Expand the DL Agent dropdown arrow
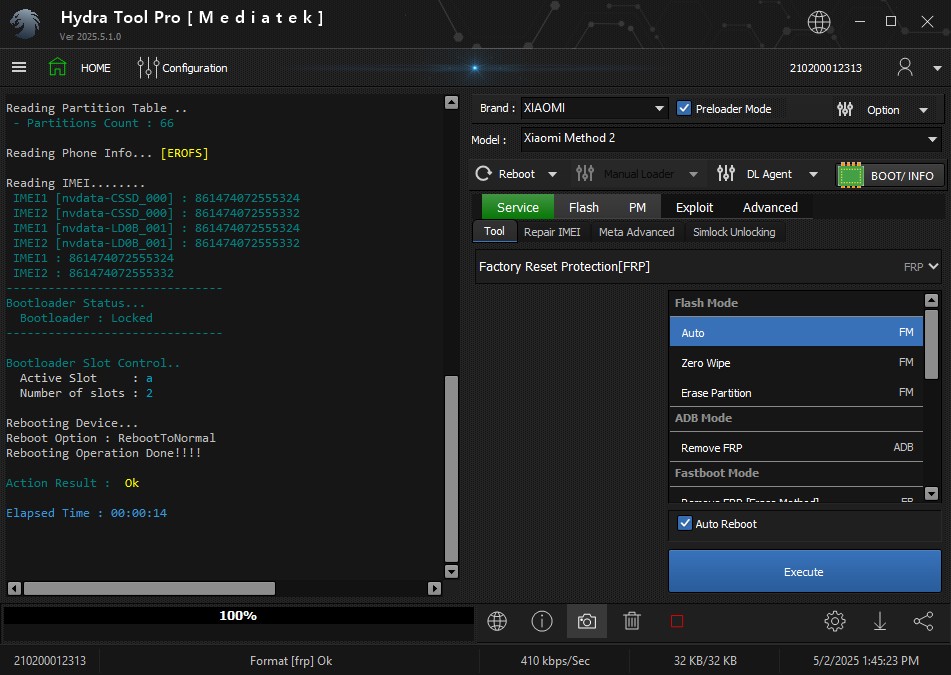This screenshot has width=951, height=675. tap(813, 175)
